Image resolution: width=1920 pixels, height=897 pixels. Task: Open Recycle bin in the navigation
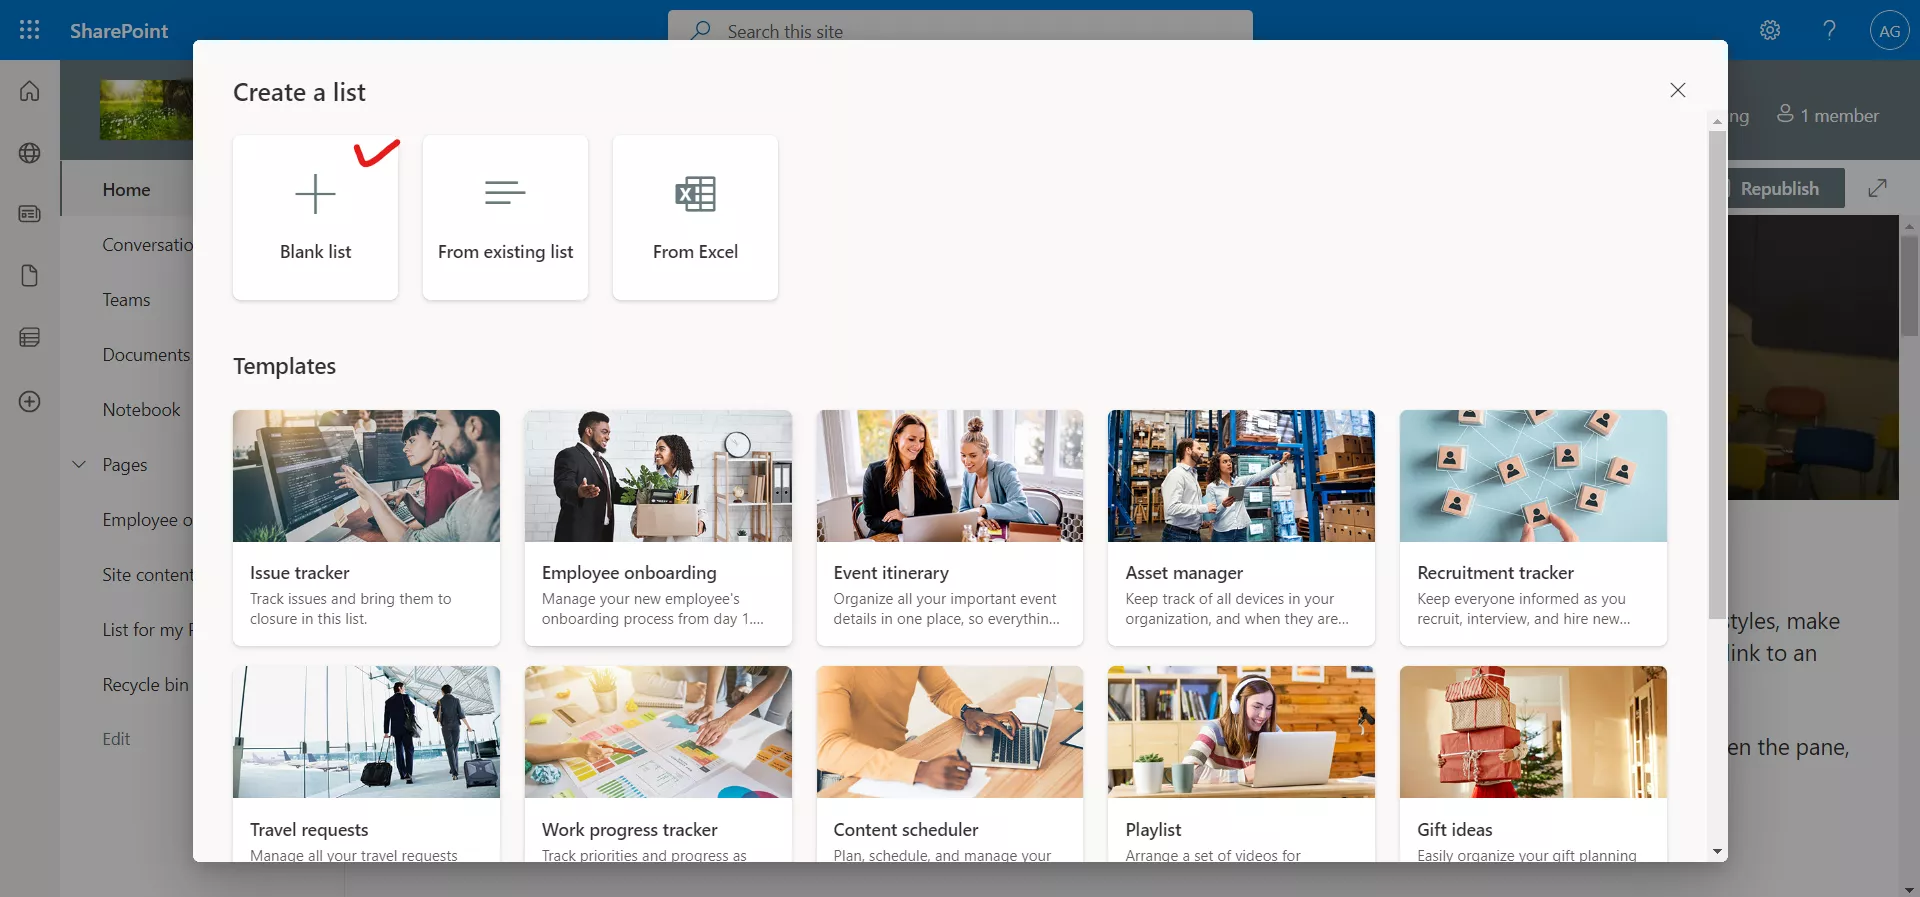point(145,684)
